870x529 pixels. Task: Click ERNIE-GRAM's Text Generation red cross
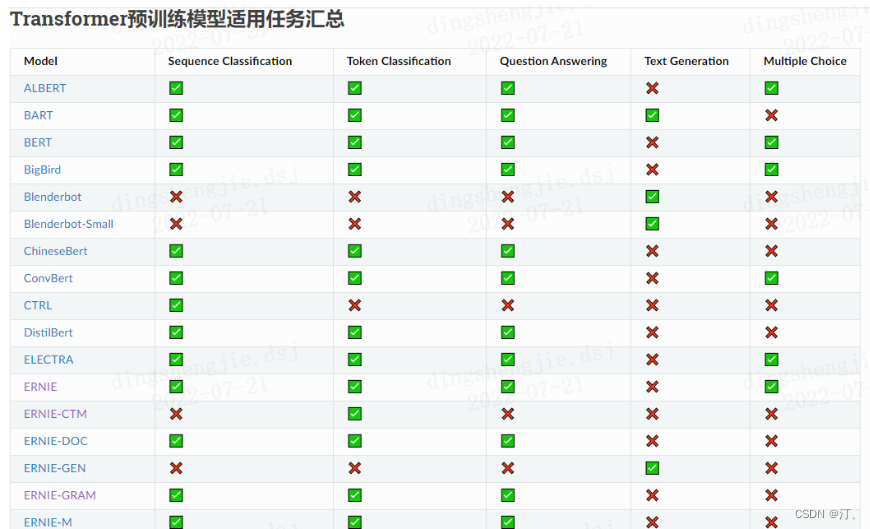[652, 495]
